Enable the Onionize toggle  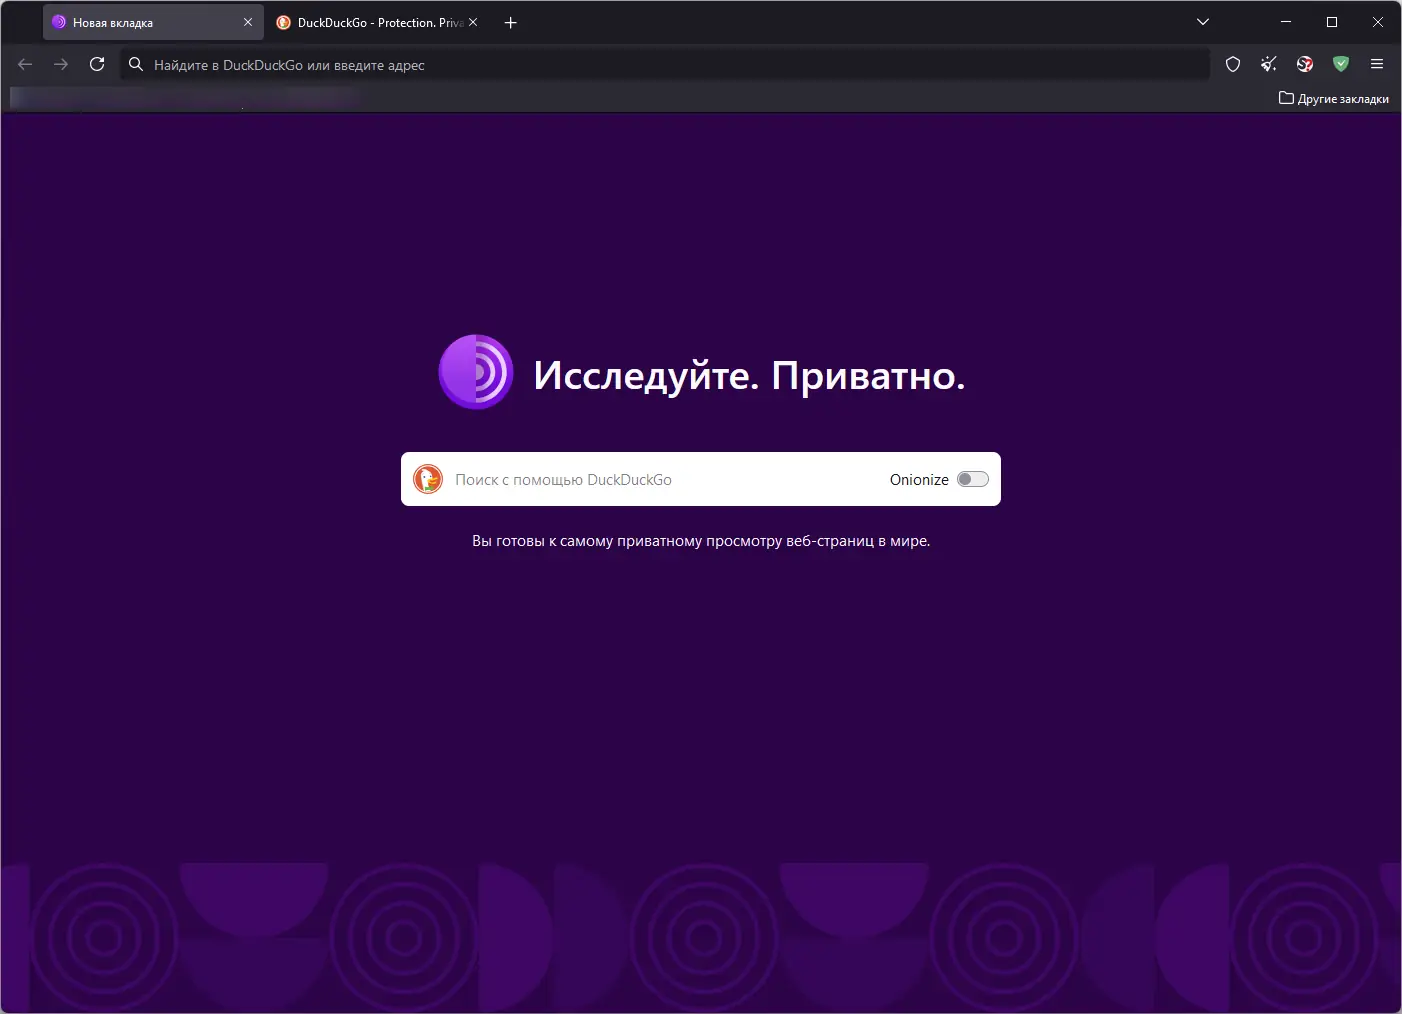click(x=971, y=479)
